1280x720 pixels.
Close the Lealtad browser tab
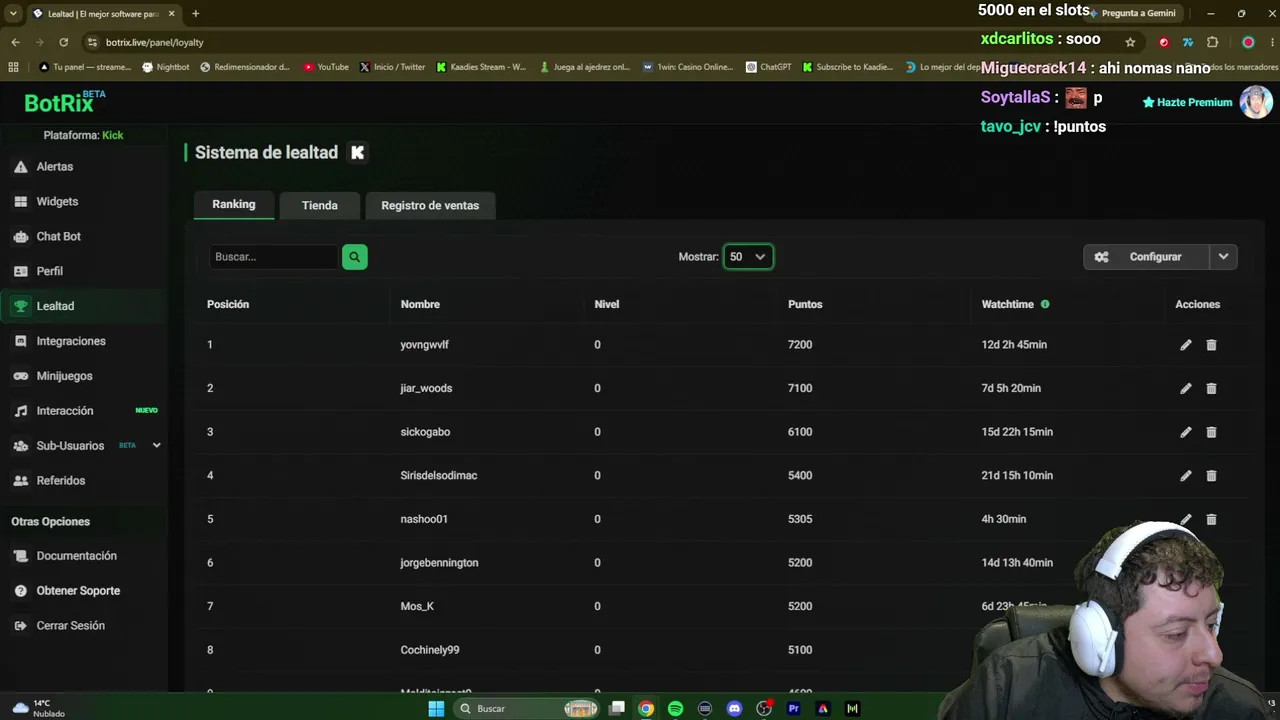point(172,14)
